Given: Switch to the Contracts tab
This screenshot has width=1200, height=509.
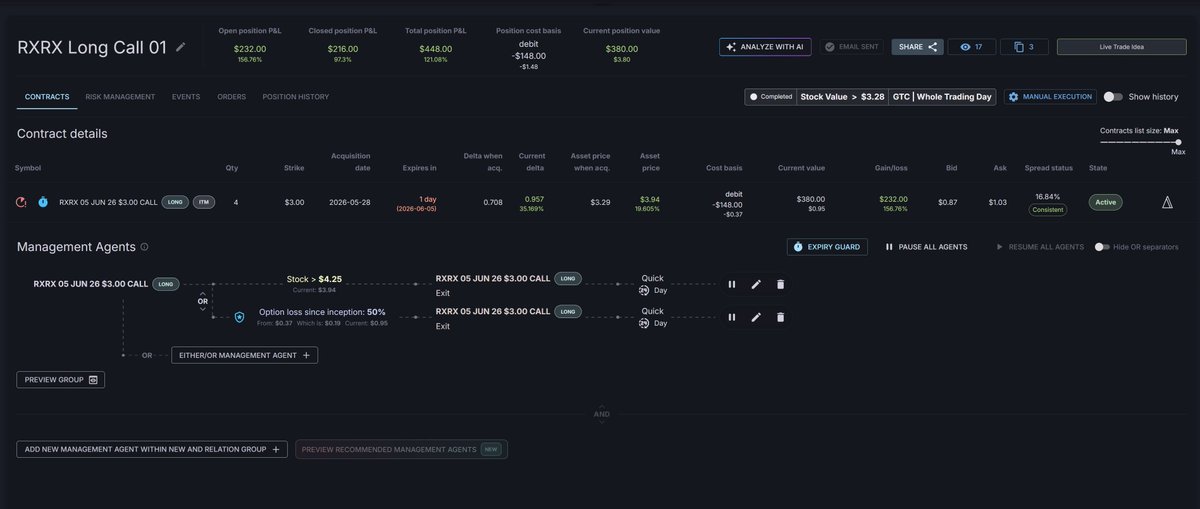Looking at the screenshot, I should coord(47,97).
